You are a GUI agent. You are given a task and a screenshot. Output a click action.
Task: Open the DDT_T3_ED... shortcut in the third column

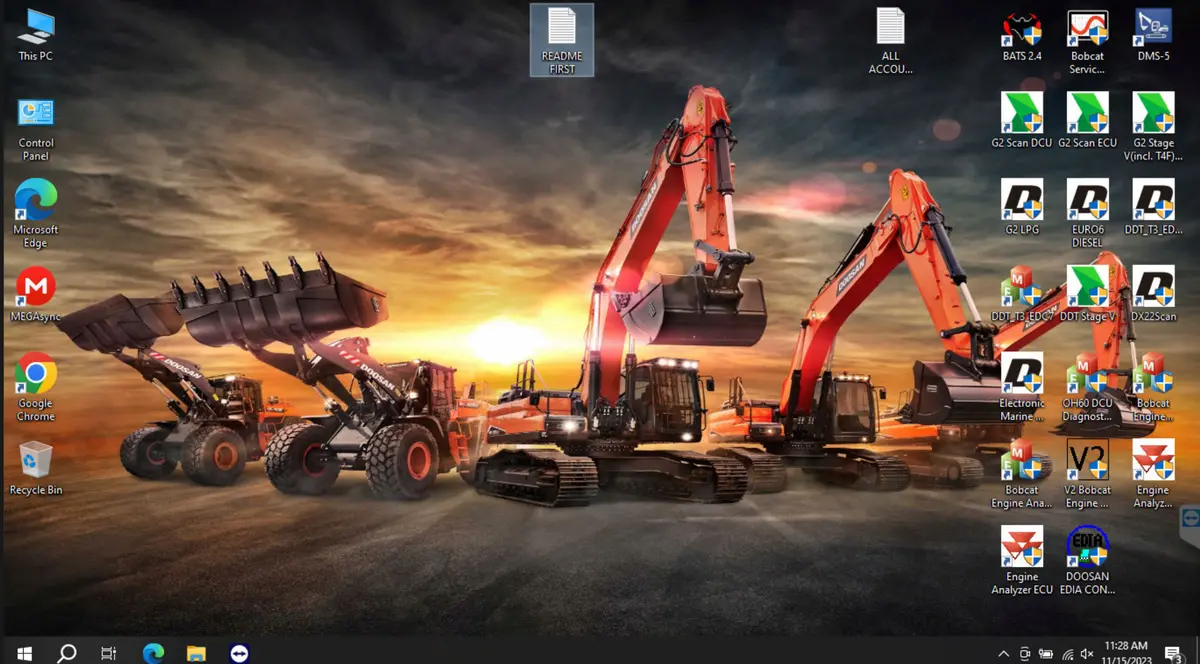(x=1153, y=207)
